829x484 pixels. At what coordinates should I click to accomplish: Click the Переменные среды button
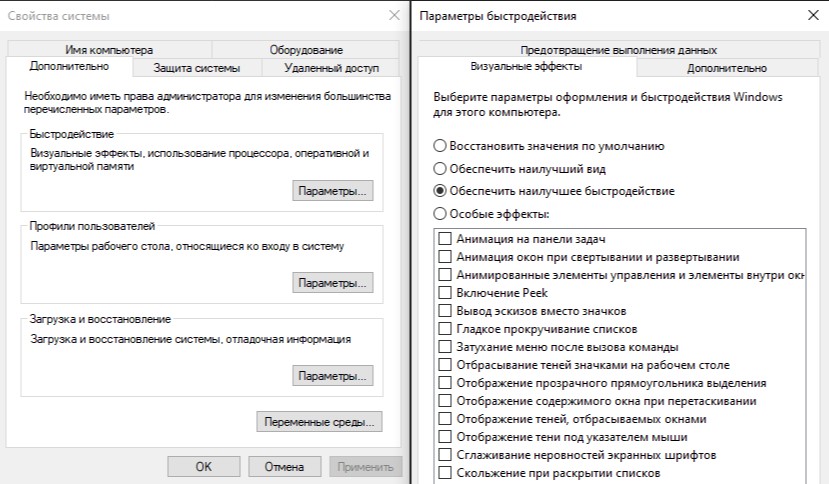point(319,421)
